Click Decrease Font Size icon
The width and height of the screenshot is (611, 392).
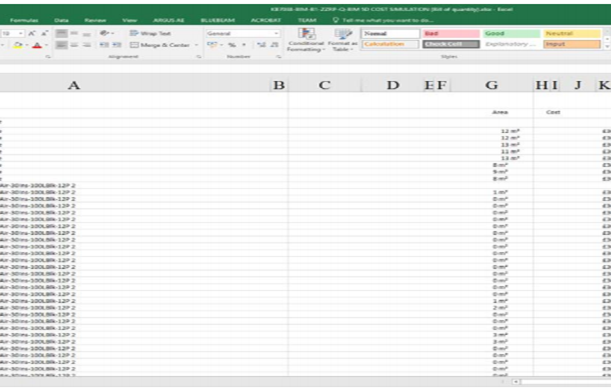tap(44, 34)
